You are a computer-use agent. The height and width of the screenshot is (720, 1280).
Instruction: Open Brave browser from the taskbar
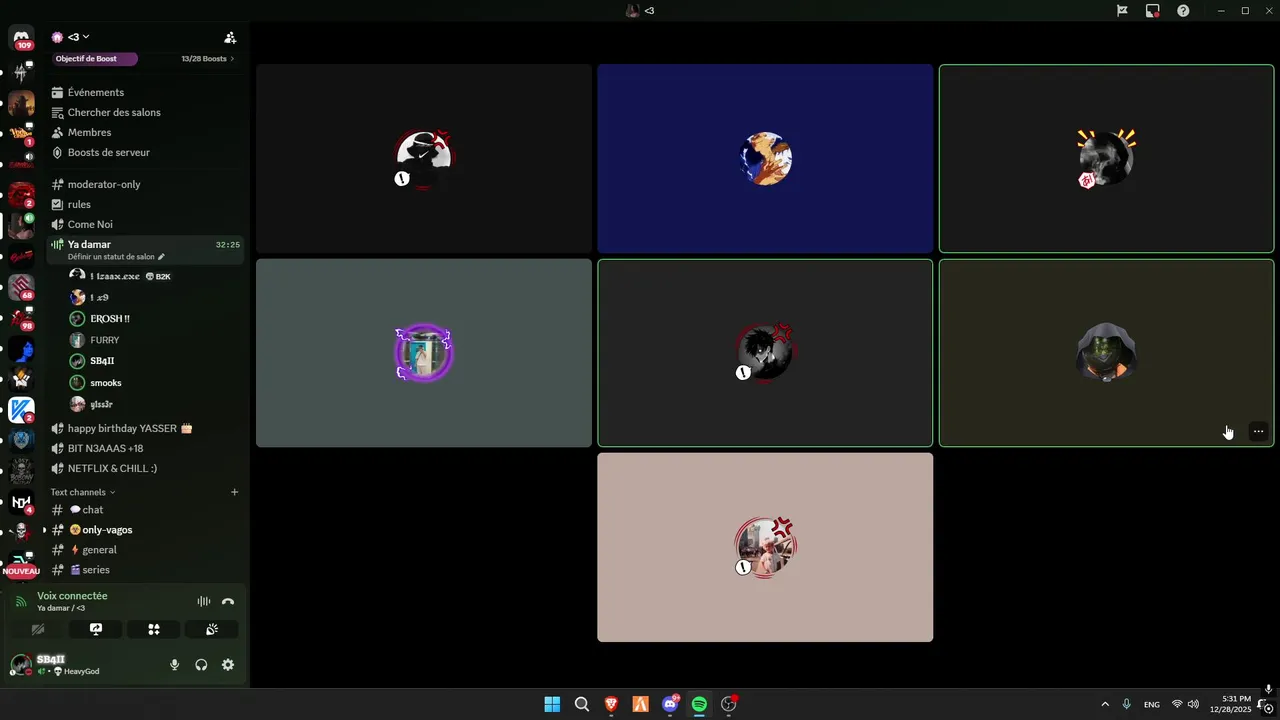611,704
